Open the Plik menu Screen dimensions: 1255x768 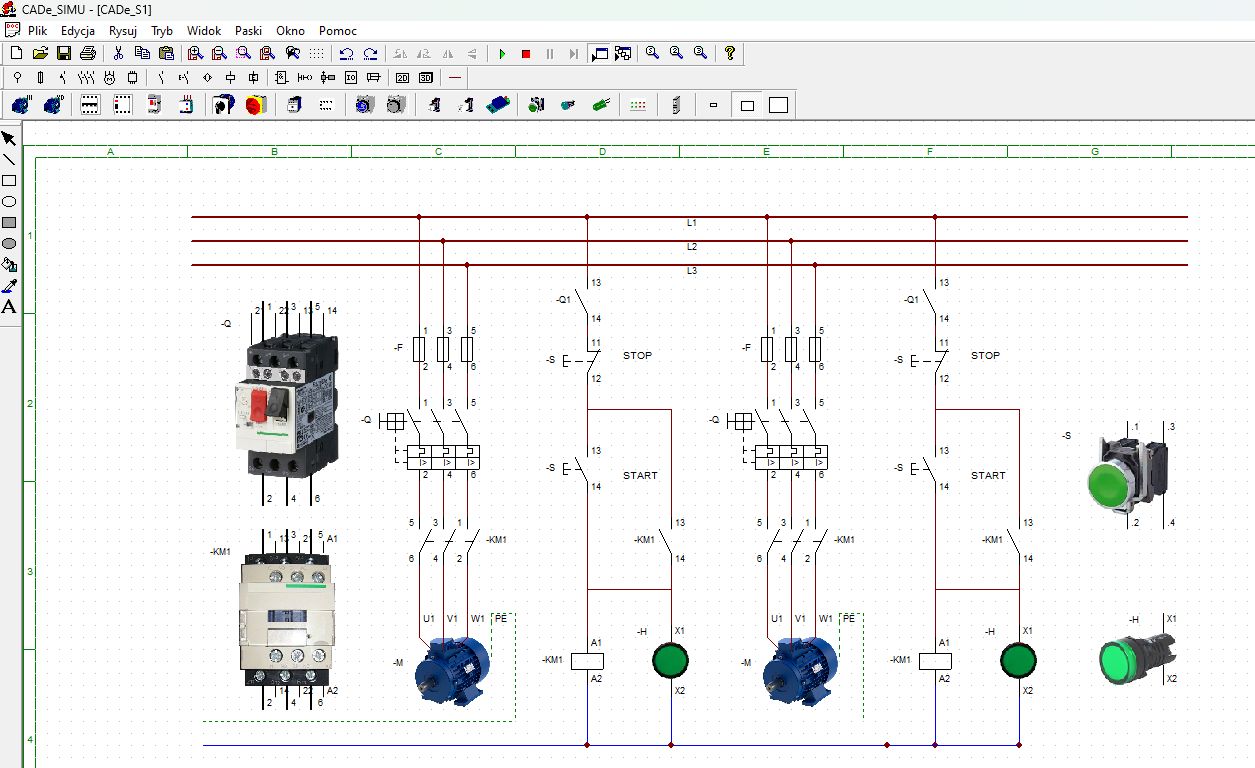[37, 31]
